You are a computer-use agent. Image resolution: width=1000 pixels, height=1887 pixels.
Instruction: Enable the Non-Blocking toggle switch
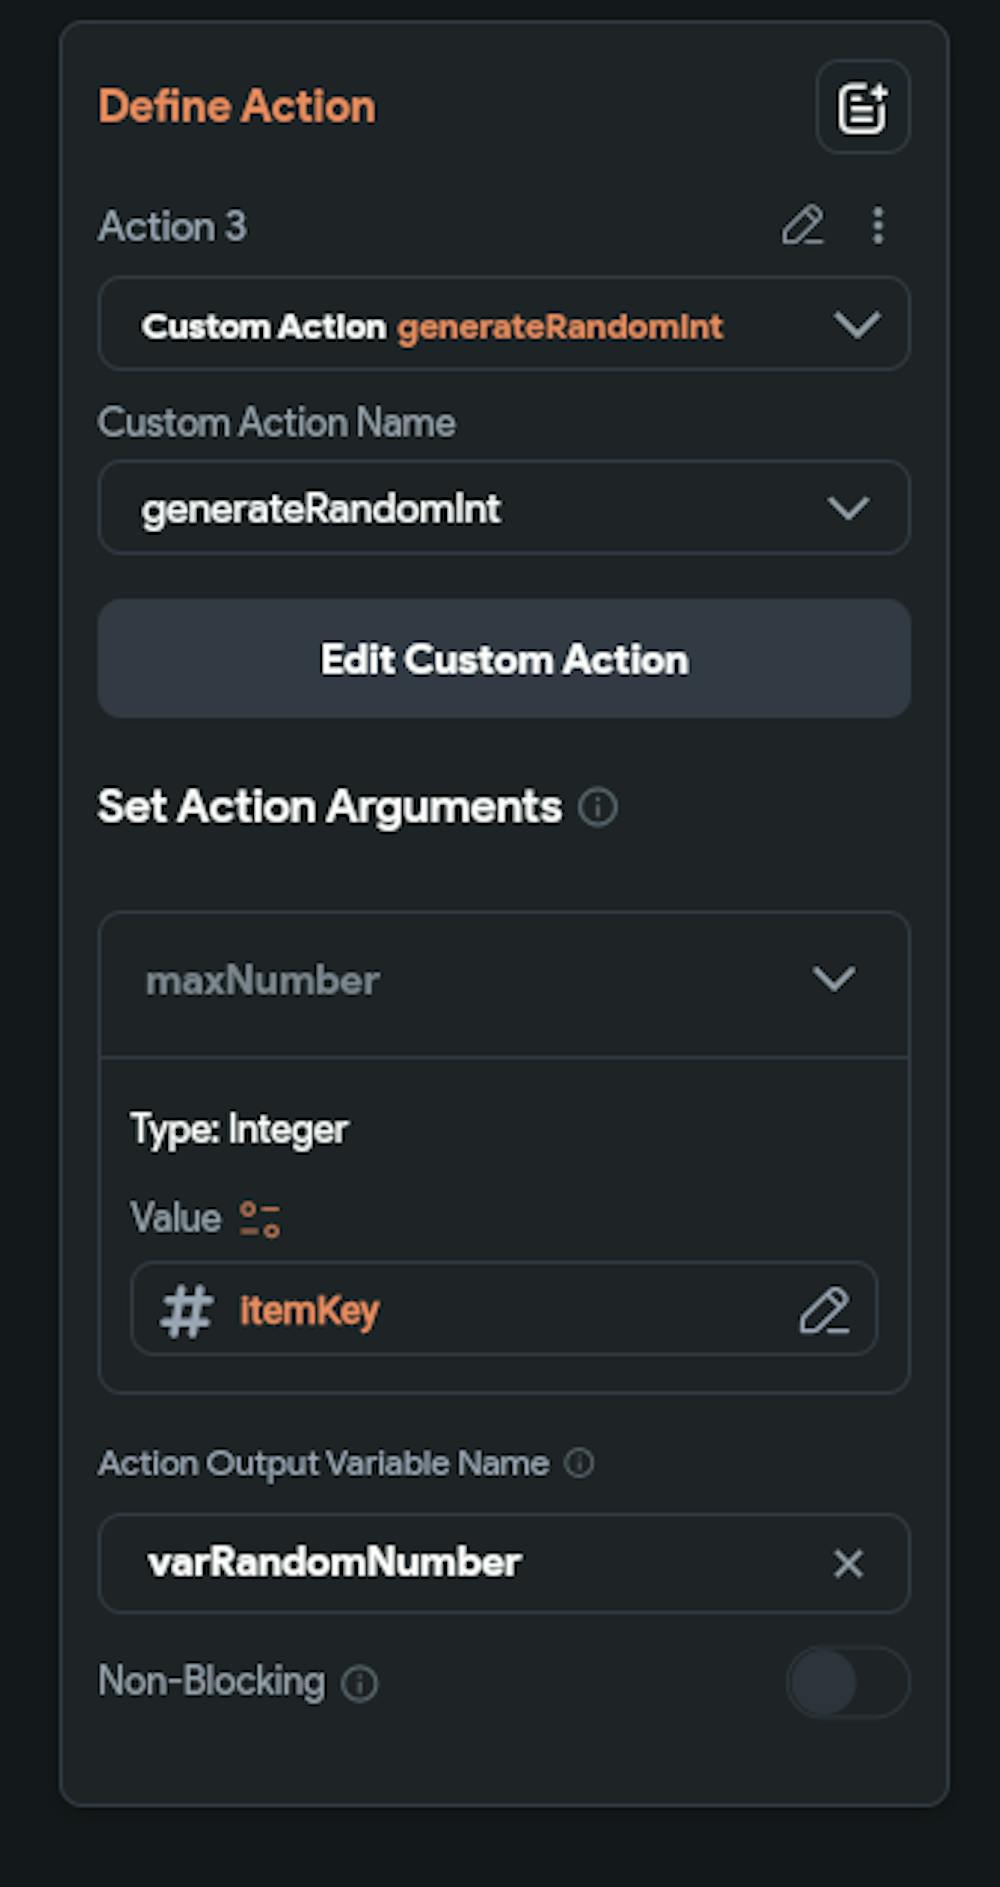pyautogui.click(x=847, y=1682)
